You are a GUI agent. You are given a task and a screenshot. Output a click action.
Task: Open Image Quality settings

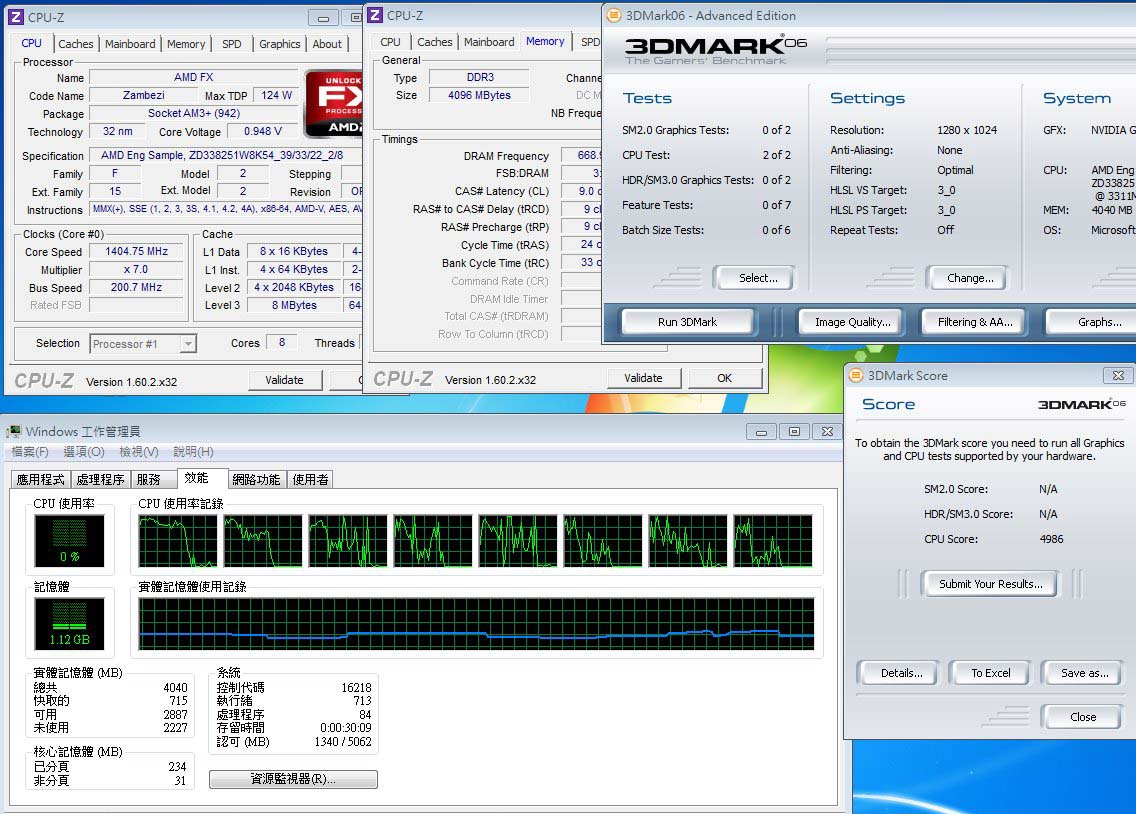pos(852,322)
